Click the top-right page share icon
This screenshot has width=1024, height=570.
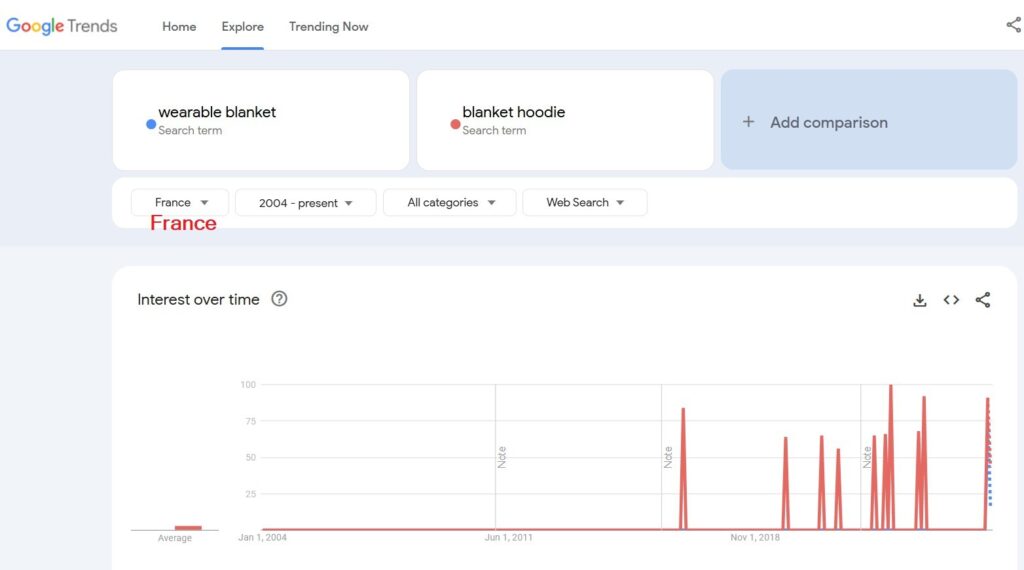pyautogui.click(x=1013, y=26)
